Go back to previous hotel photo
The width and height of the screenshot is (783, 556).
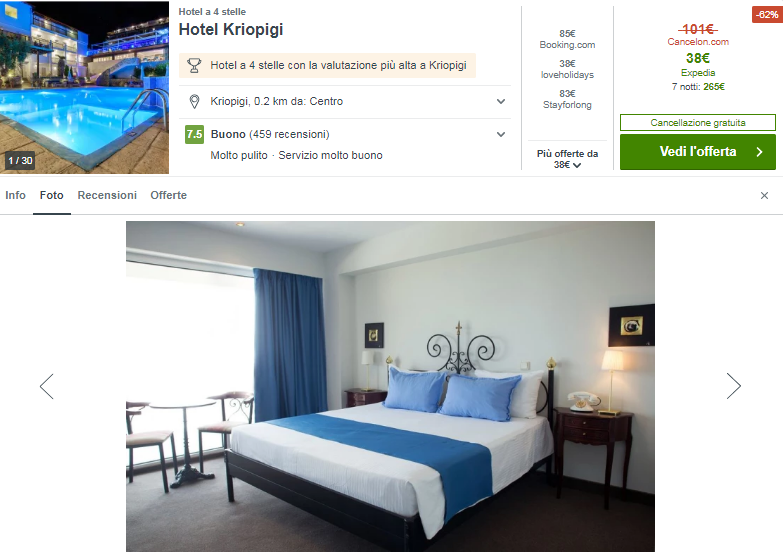point(47,386)
